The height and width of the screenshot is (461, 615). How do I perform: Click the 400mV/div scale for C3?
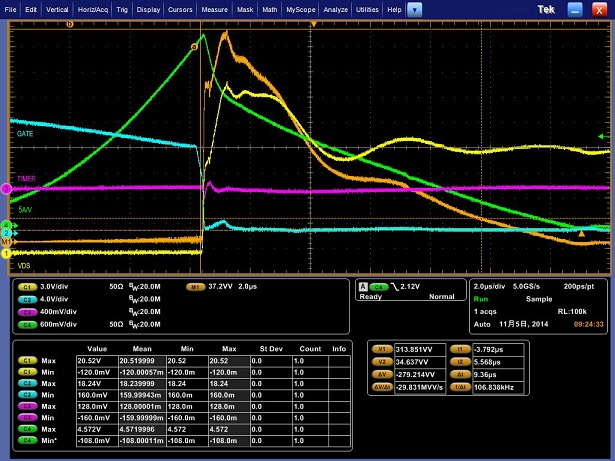click(58, 312)
